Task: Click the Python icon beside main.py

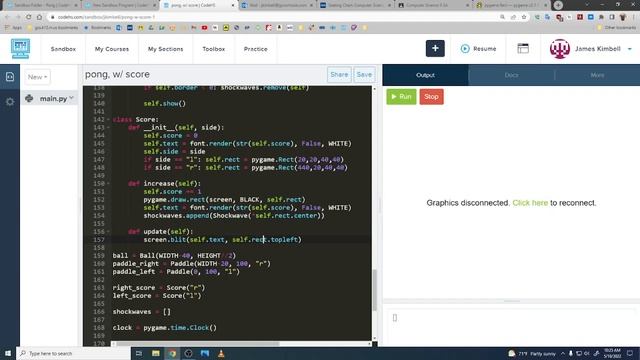Action: [29, 98]
